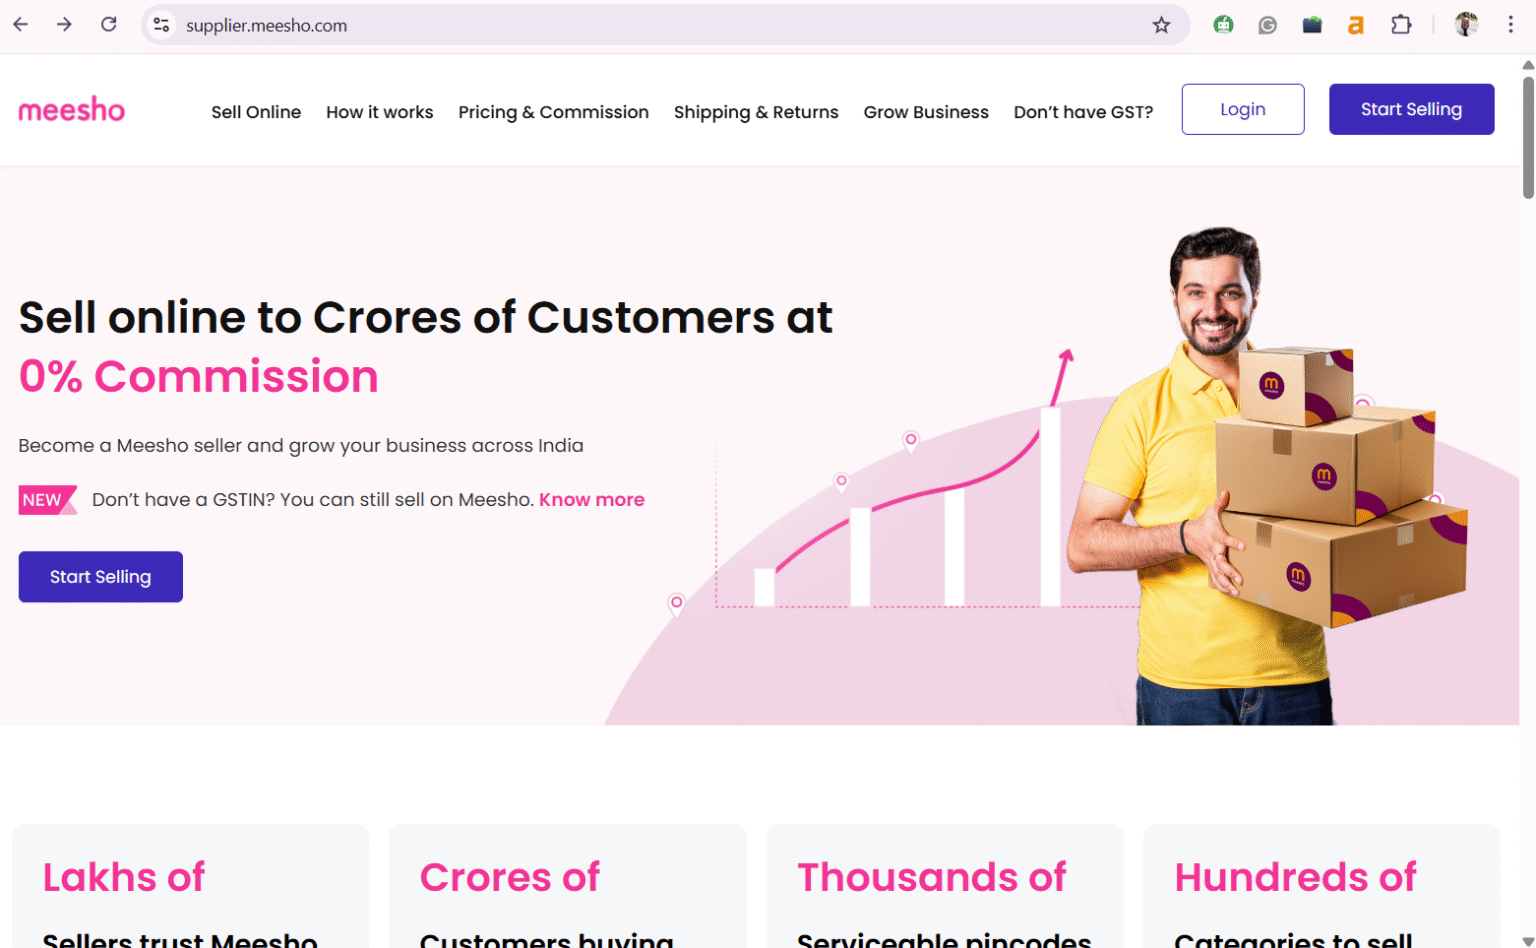The height and width of the screenshot is (948, 1536).
Task: Expand Pricing & Commission nav item
Action: pos(554,112)
